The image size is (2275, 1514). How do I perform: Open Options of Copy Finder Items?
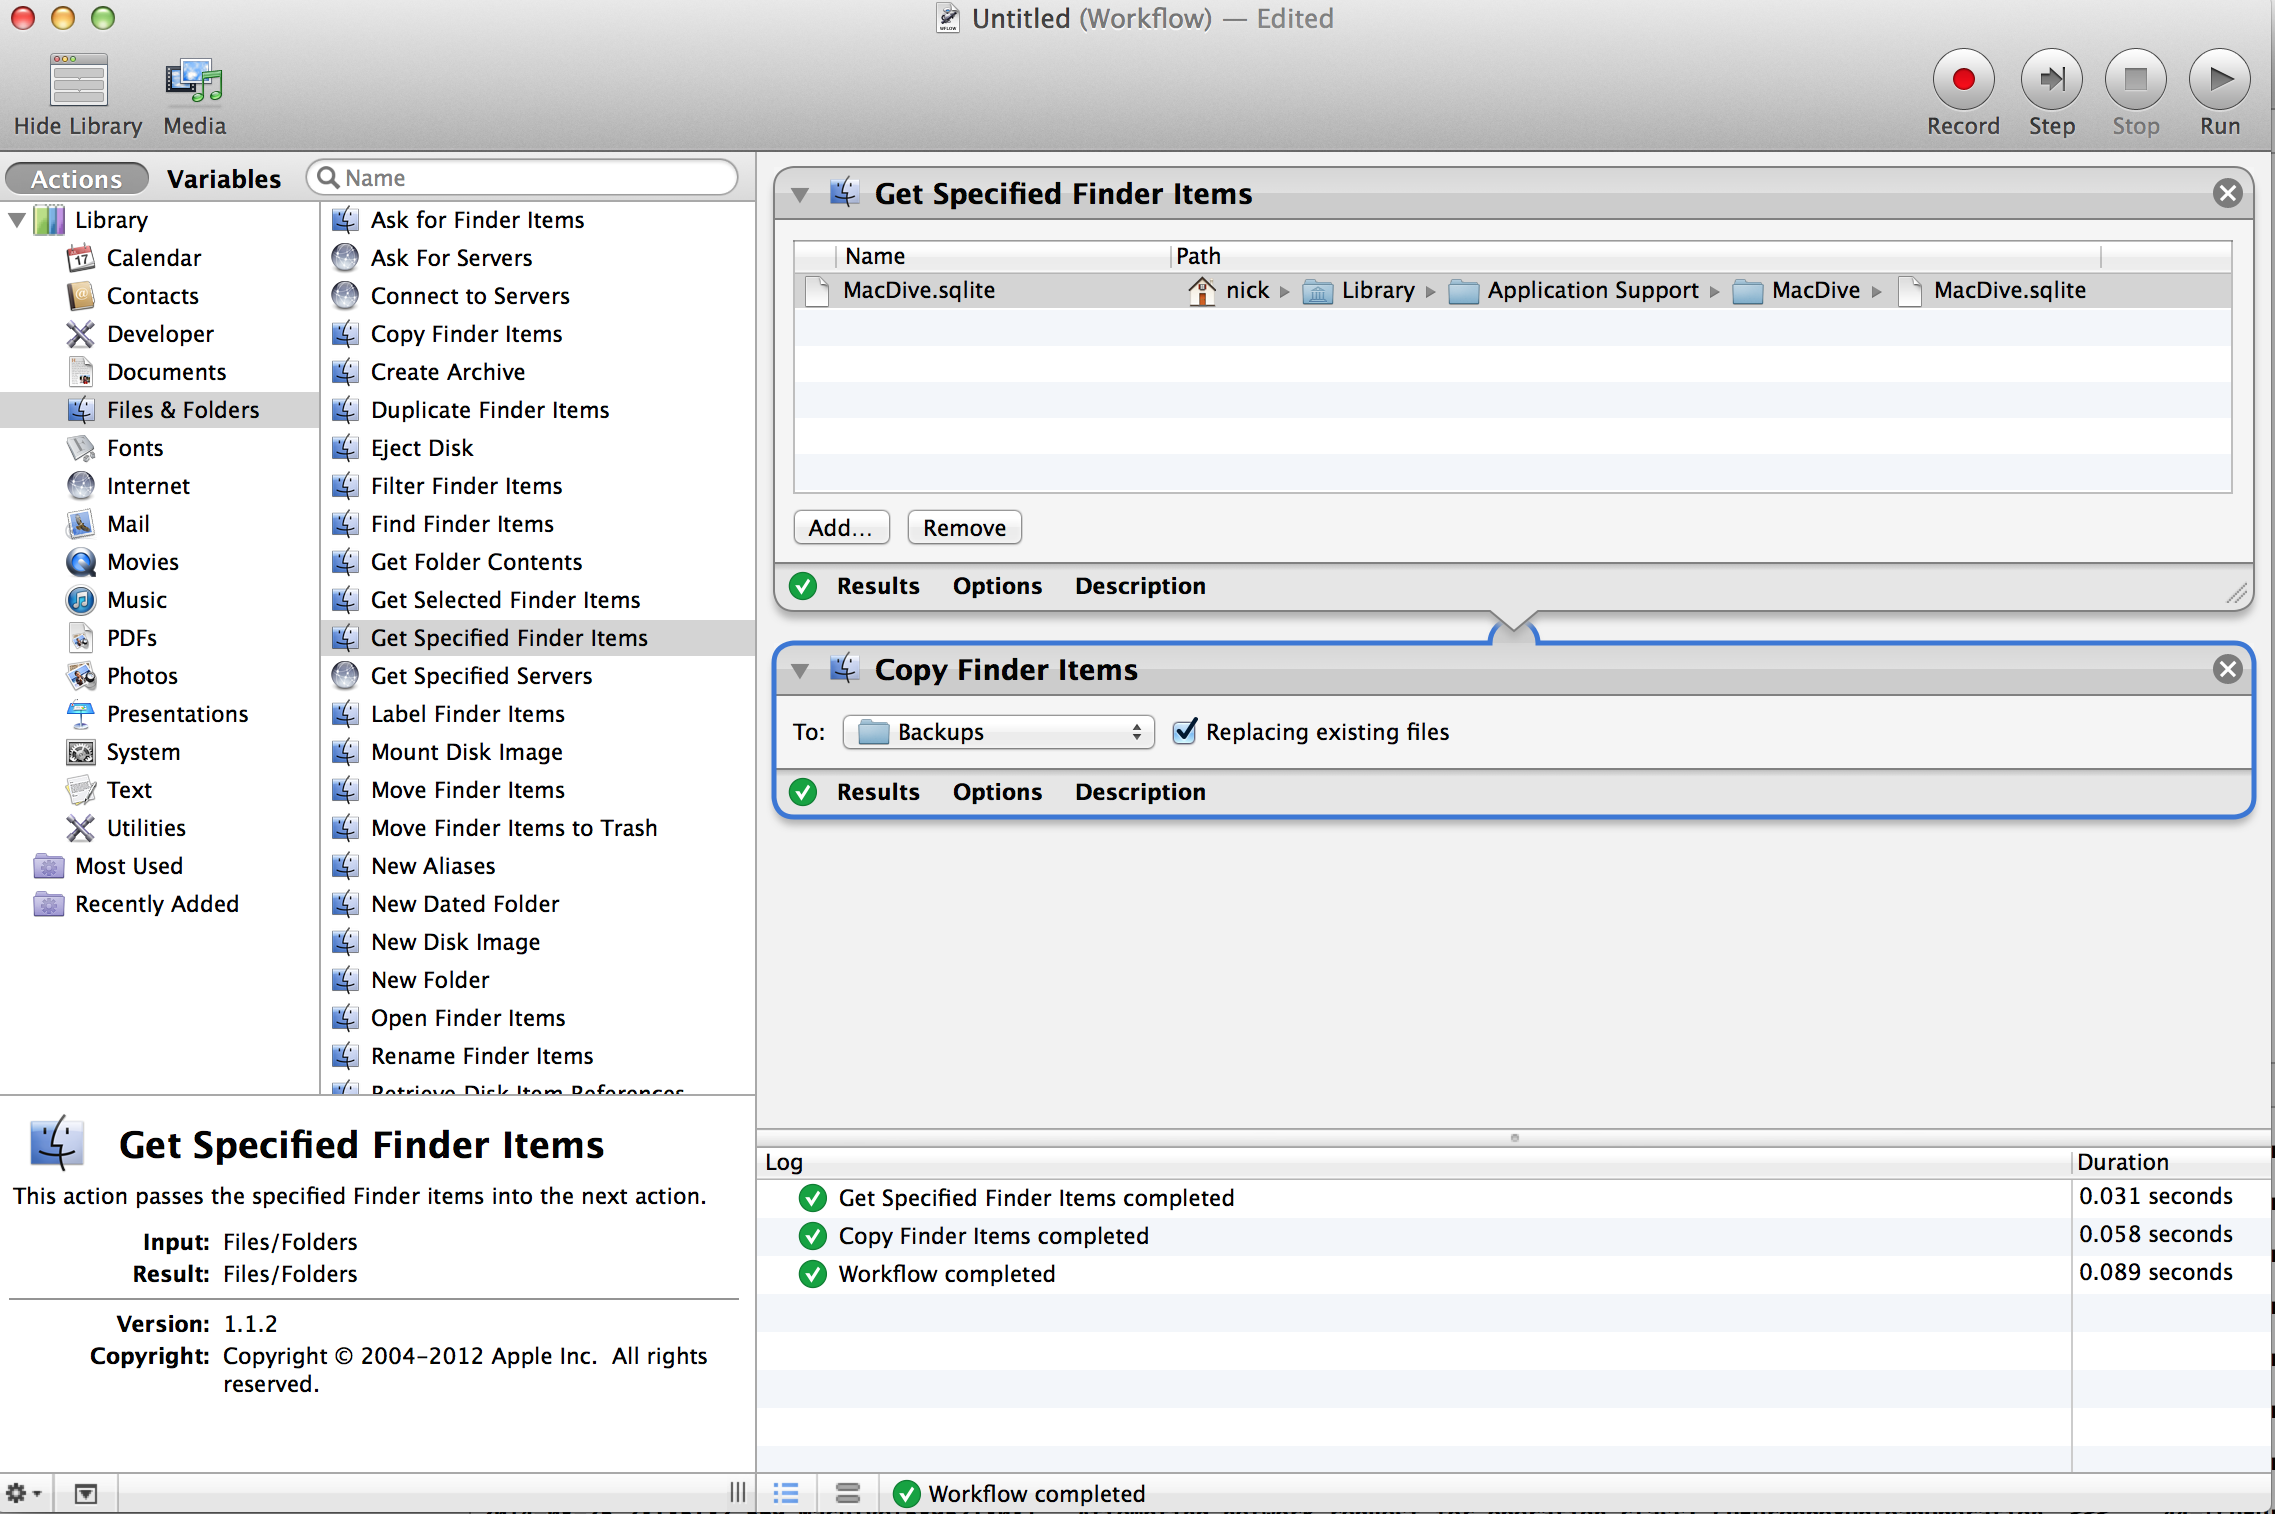tap(996, 792)
